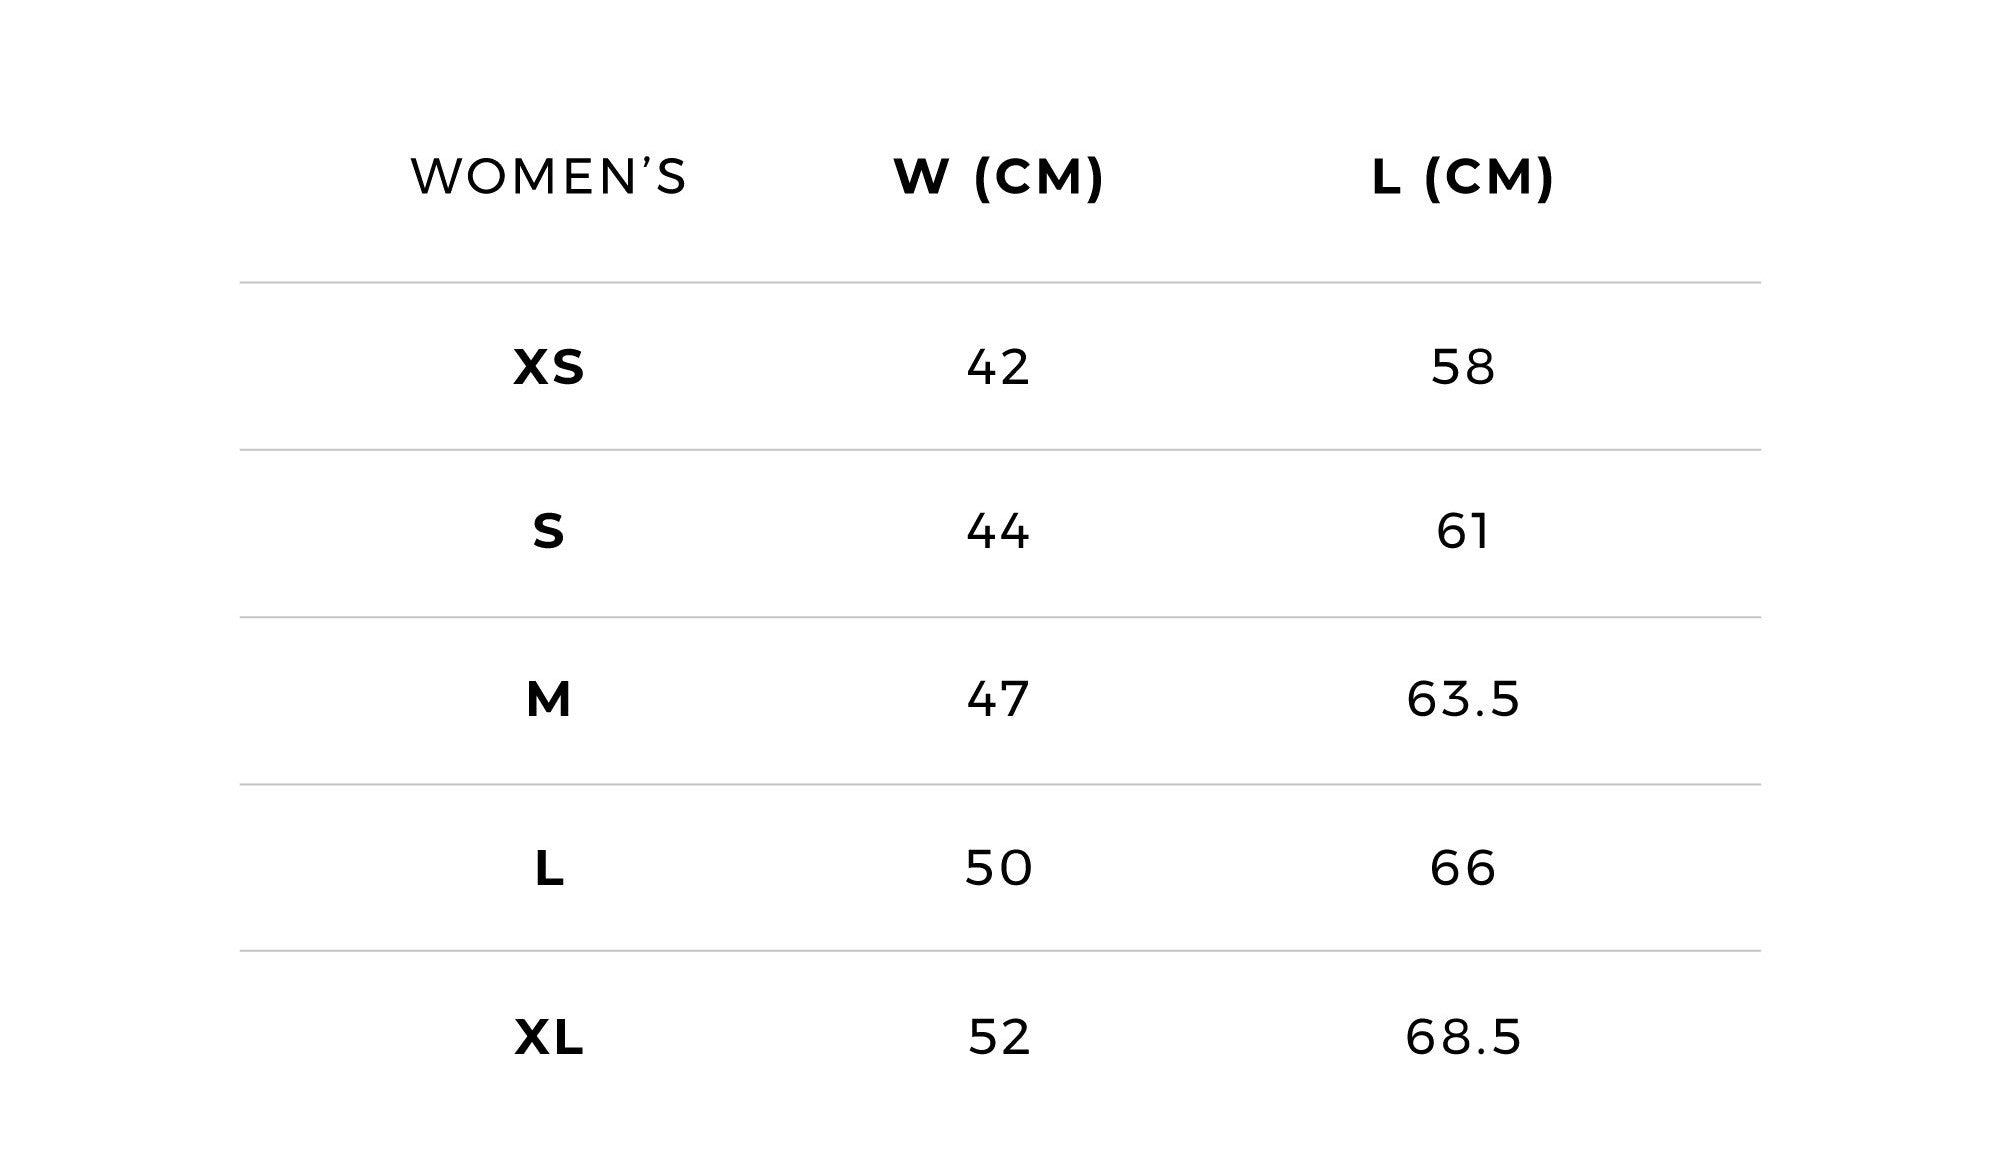Click the XS size label

[549, 367]
